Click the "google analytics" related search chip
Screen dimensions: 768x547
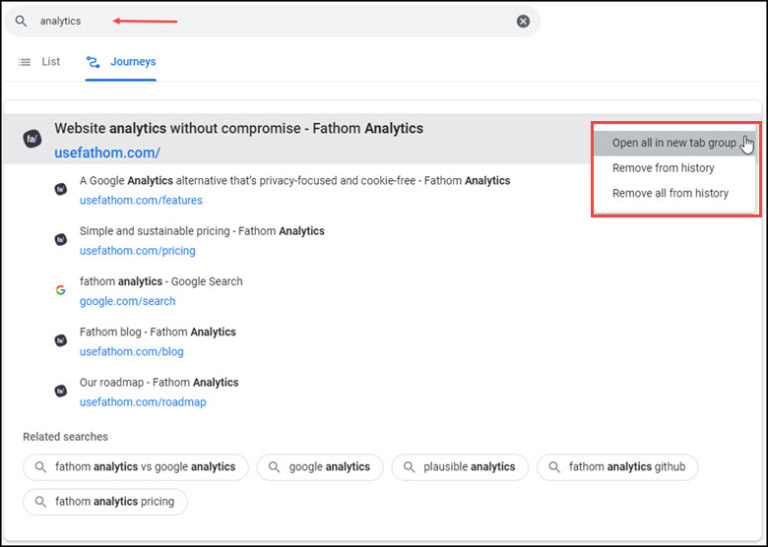pyautogui.click(x=320, y=467)
